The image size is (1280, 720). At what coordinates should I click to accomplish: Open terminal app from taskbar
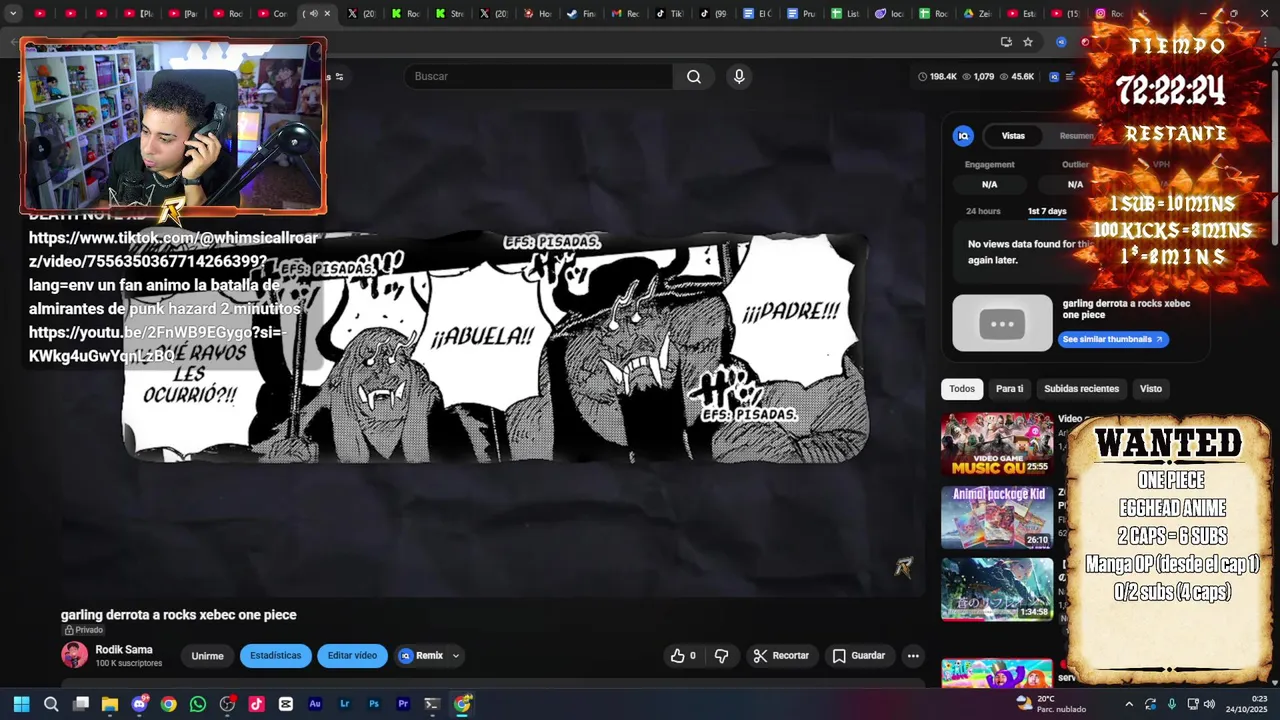432,704
